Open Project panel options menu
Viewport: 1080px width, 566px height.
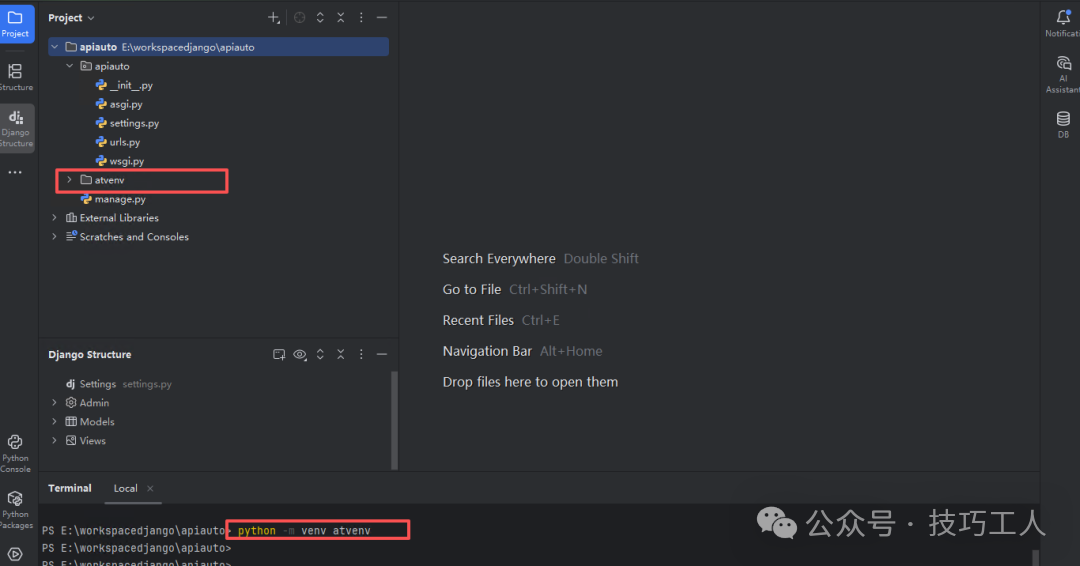(x=361, y=18)
